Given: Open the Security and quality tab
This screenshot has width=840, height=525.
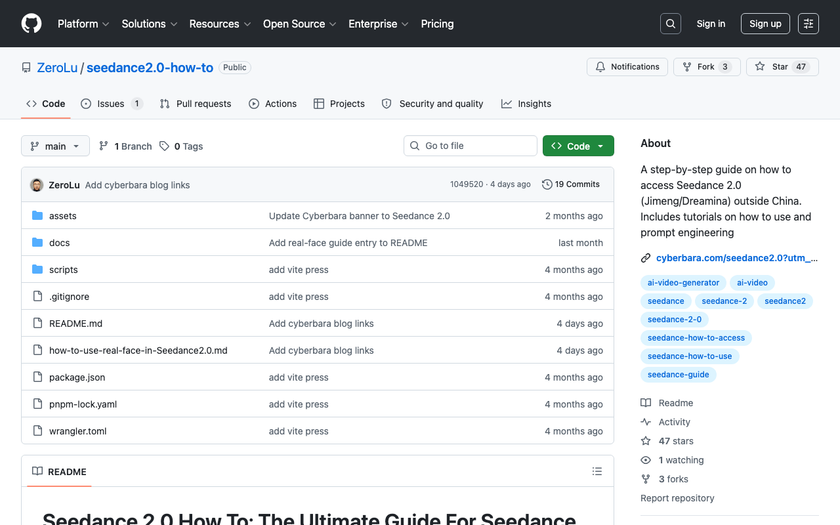Looking at the screenshot, I should pos(432,104).
